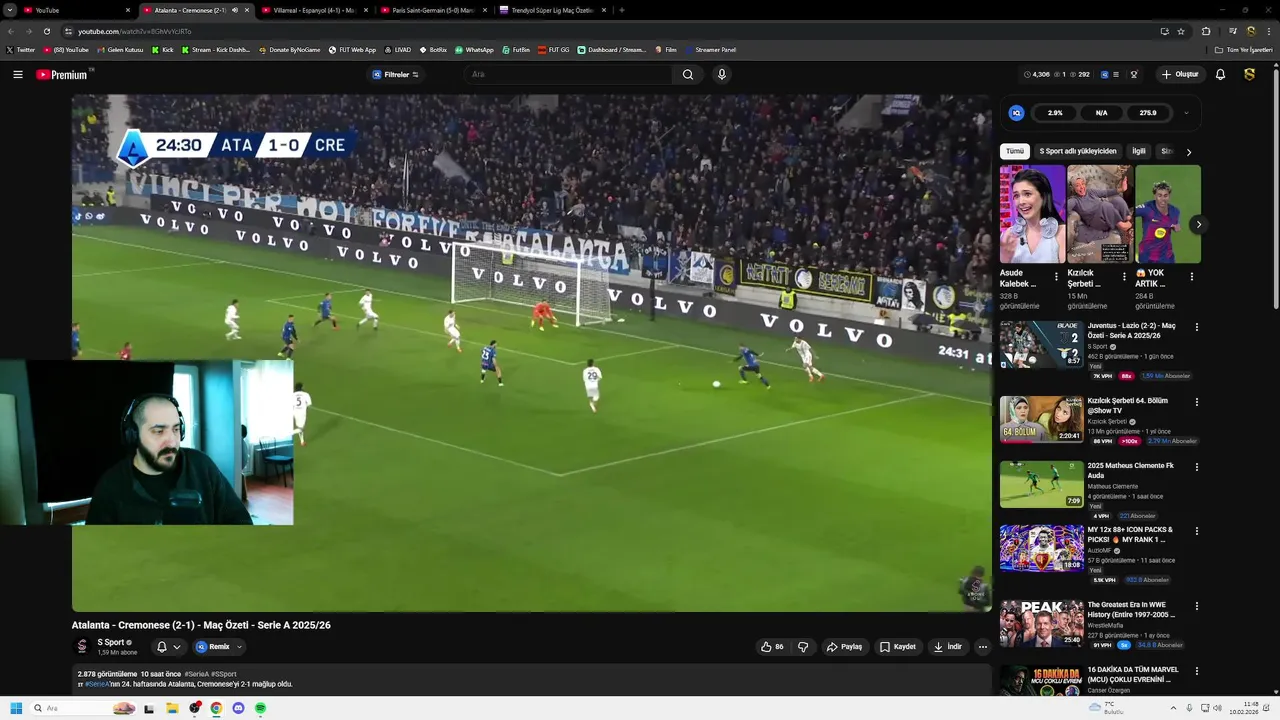Screen dimensions: 1280x720
Task: Click the 275.9 stat pill
Action: (1148, 113)
